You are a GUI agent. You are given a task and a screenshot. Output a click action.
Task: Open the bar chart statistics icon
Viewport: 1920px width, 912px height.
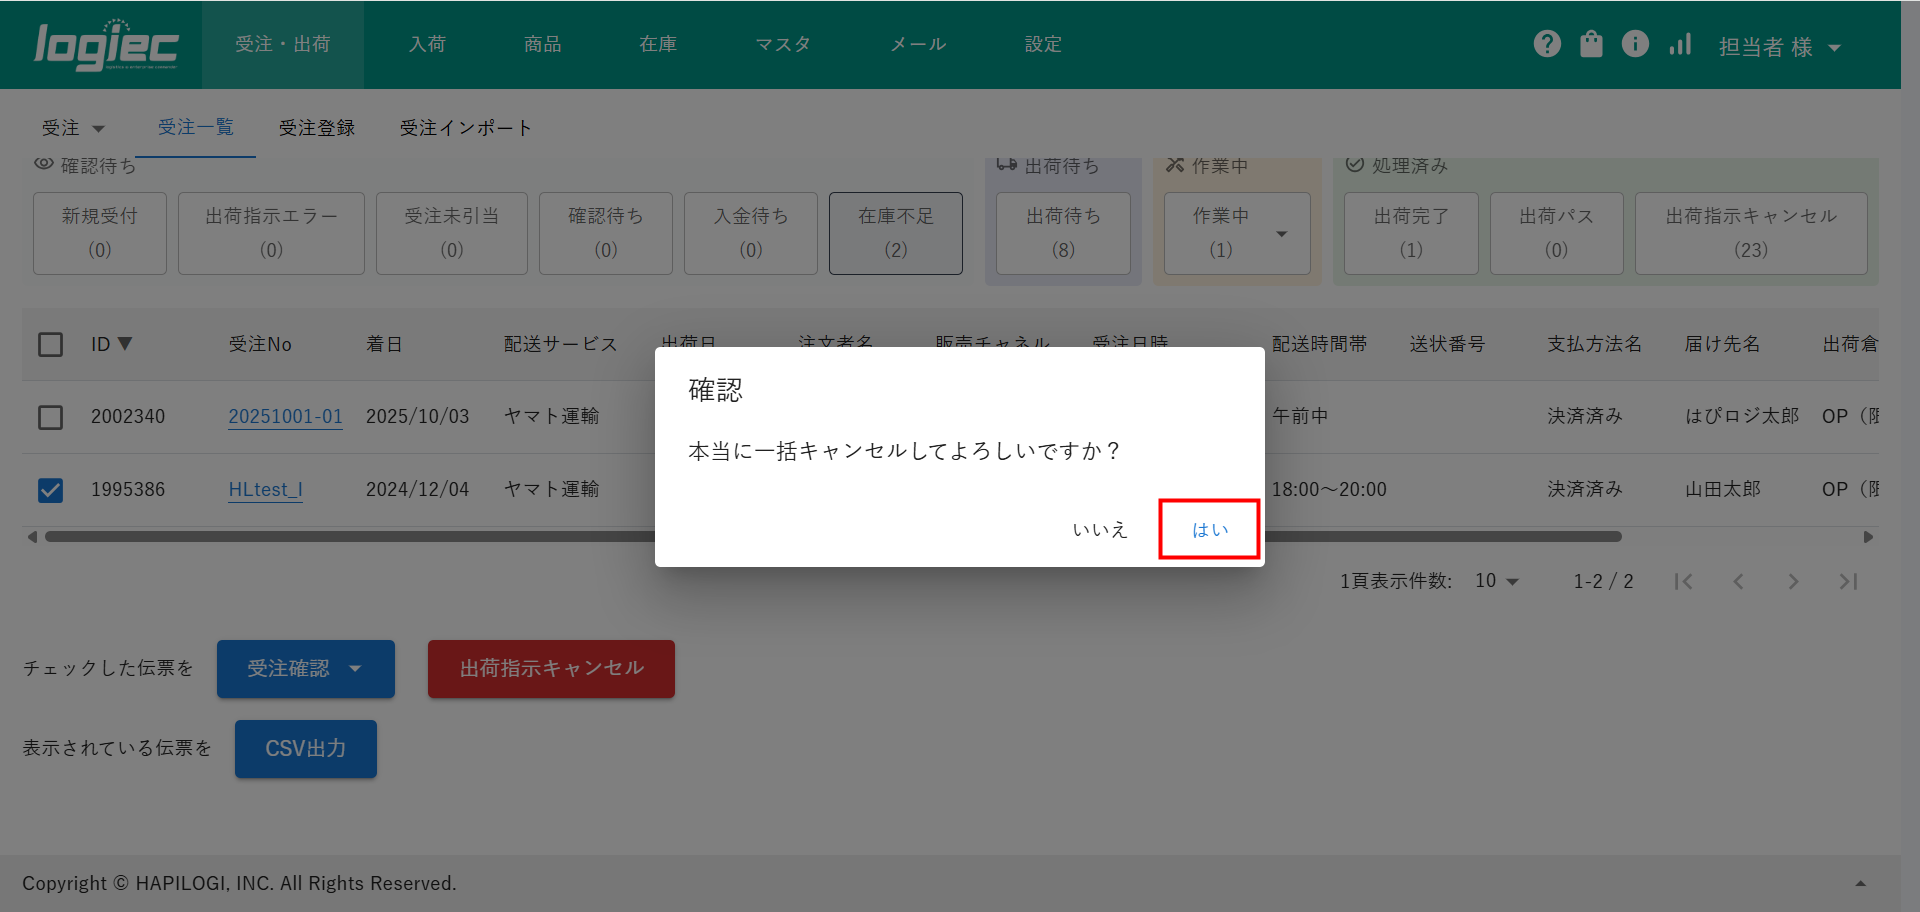click(x=1680, y=44)
